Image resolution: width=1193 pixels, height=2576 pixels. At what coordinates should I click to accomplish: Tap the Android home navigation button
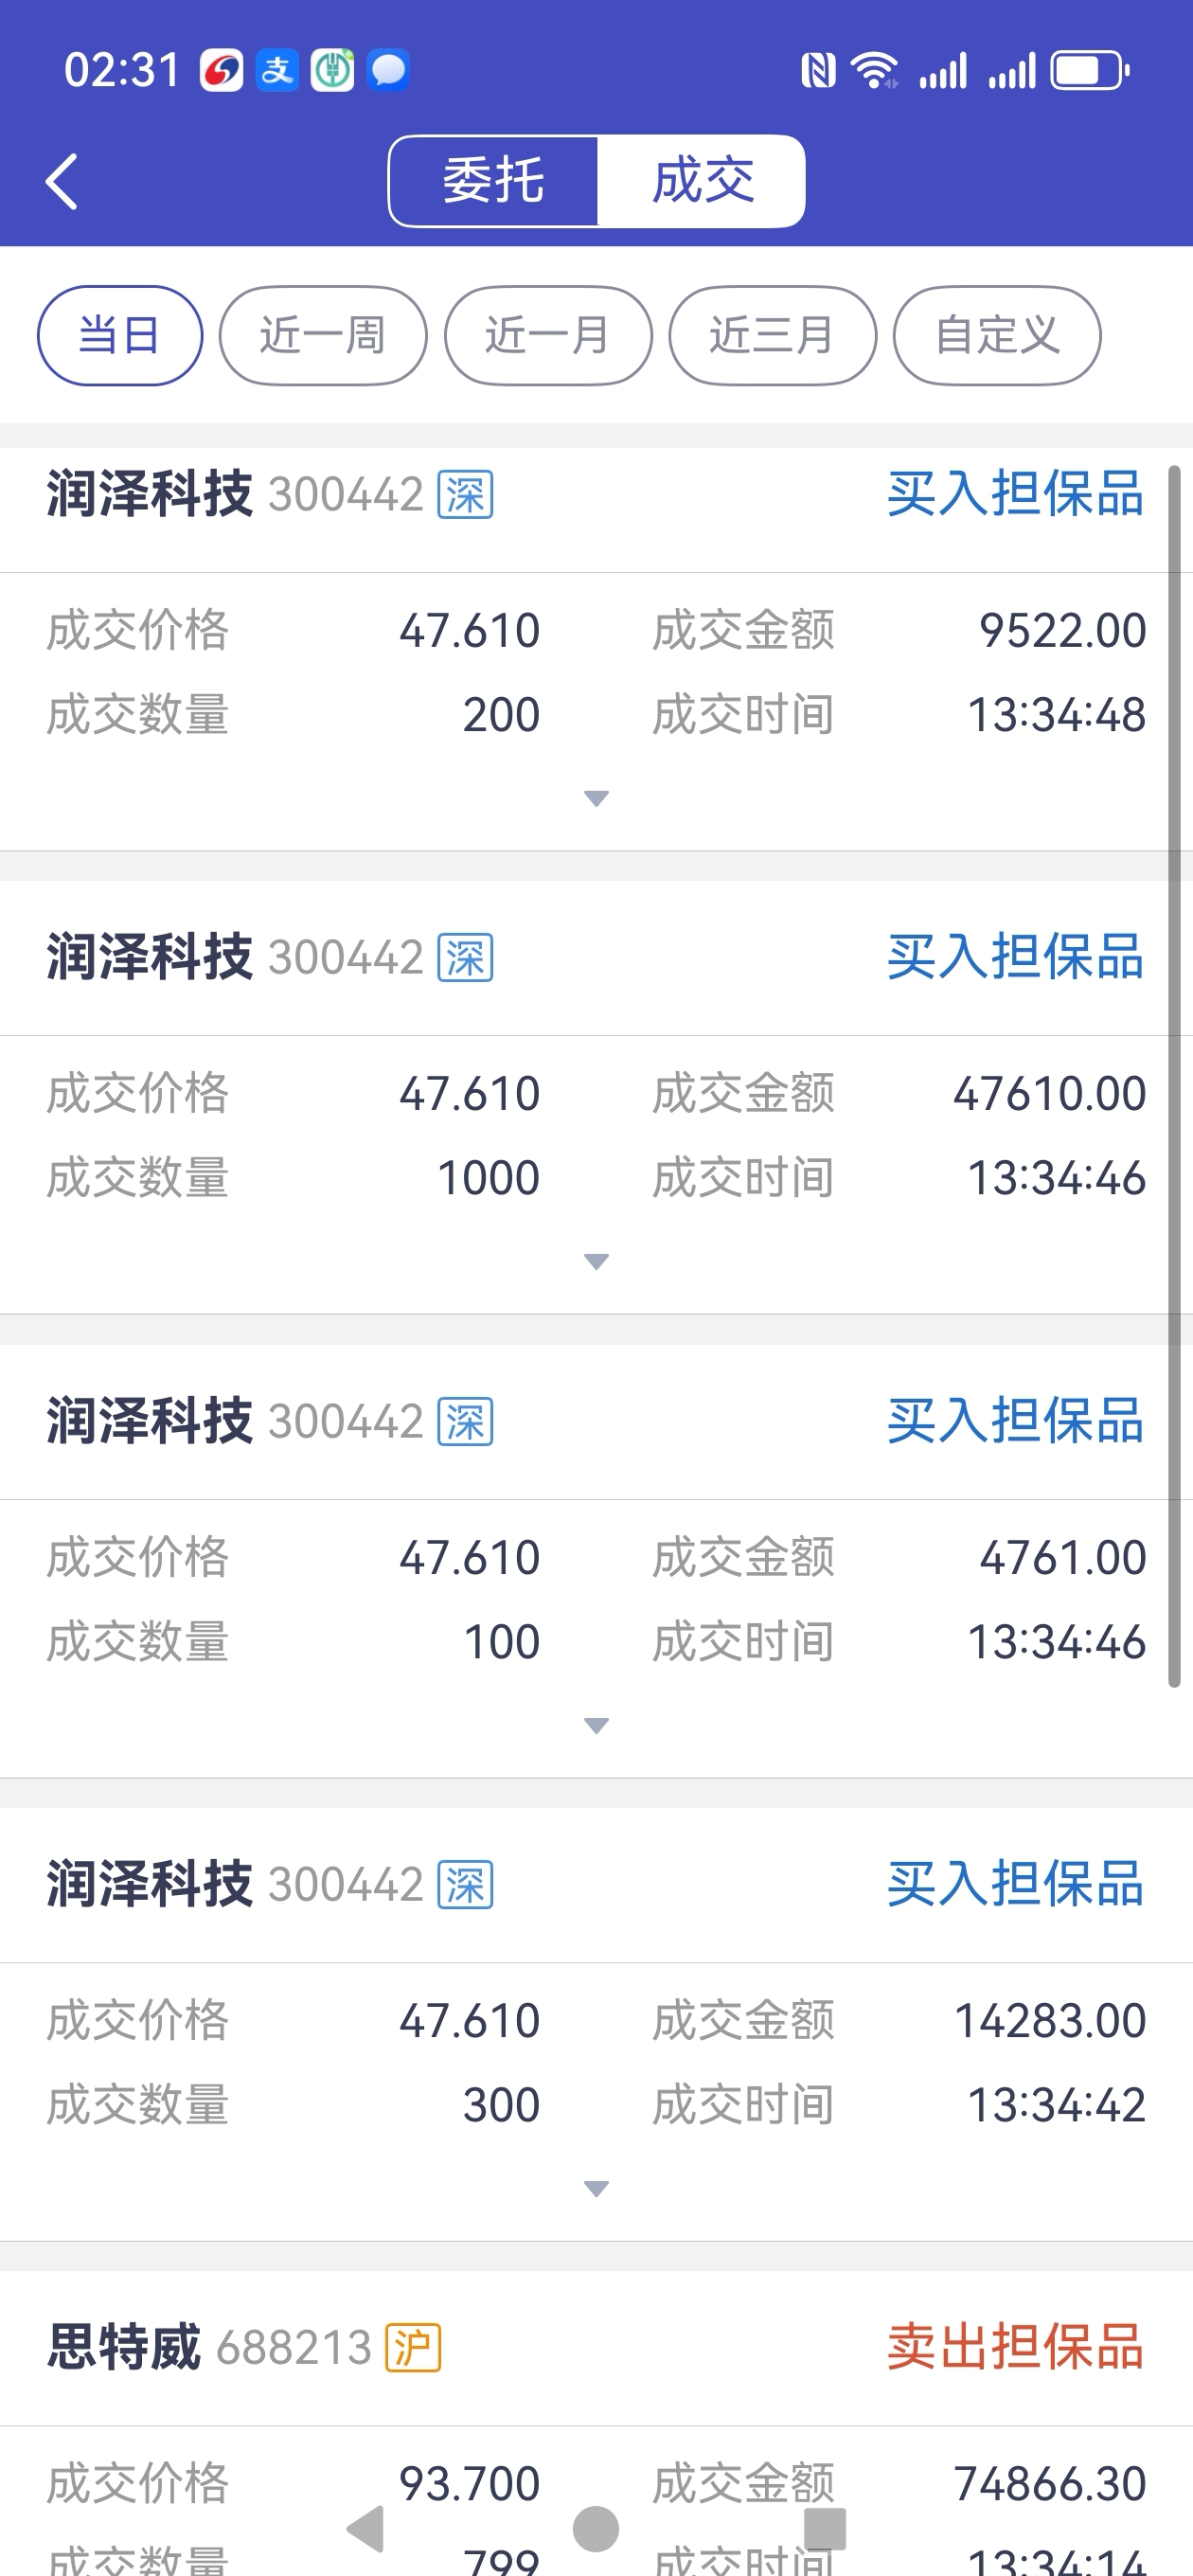(x=596, y=2529)
